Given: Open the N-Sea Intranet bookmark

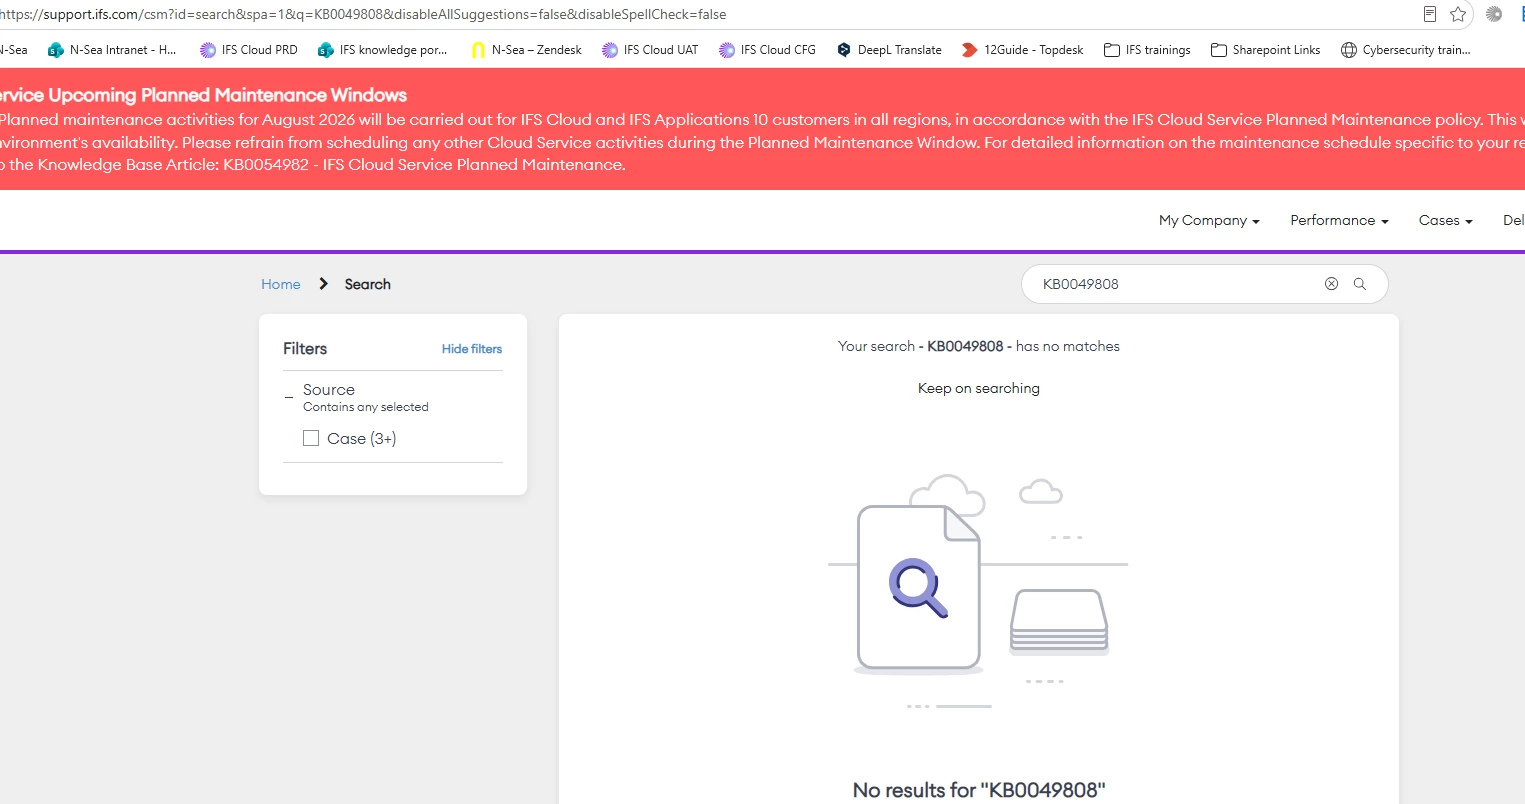Looking at the screenshot, I should click(x=112, y=50).
